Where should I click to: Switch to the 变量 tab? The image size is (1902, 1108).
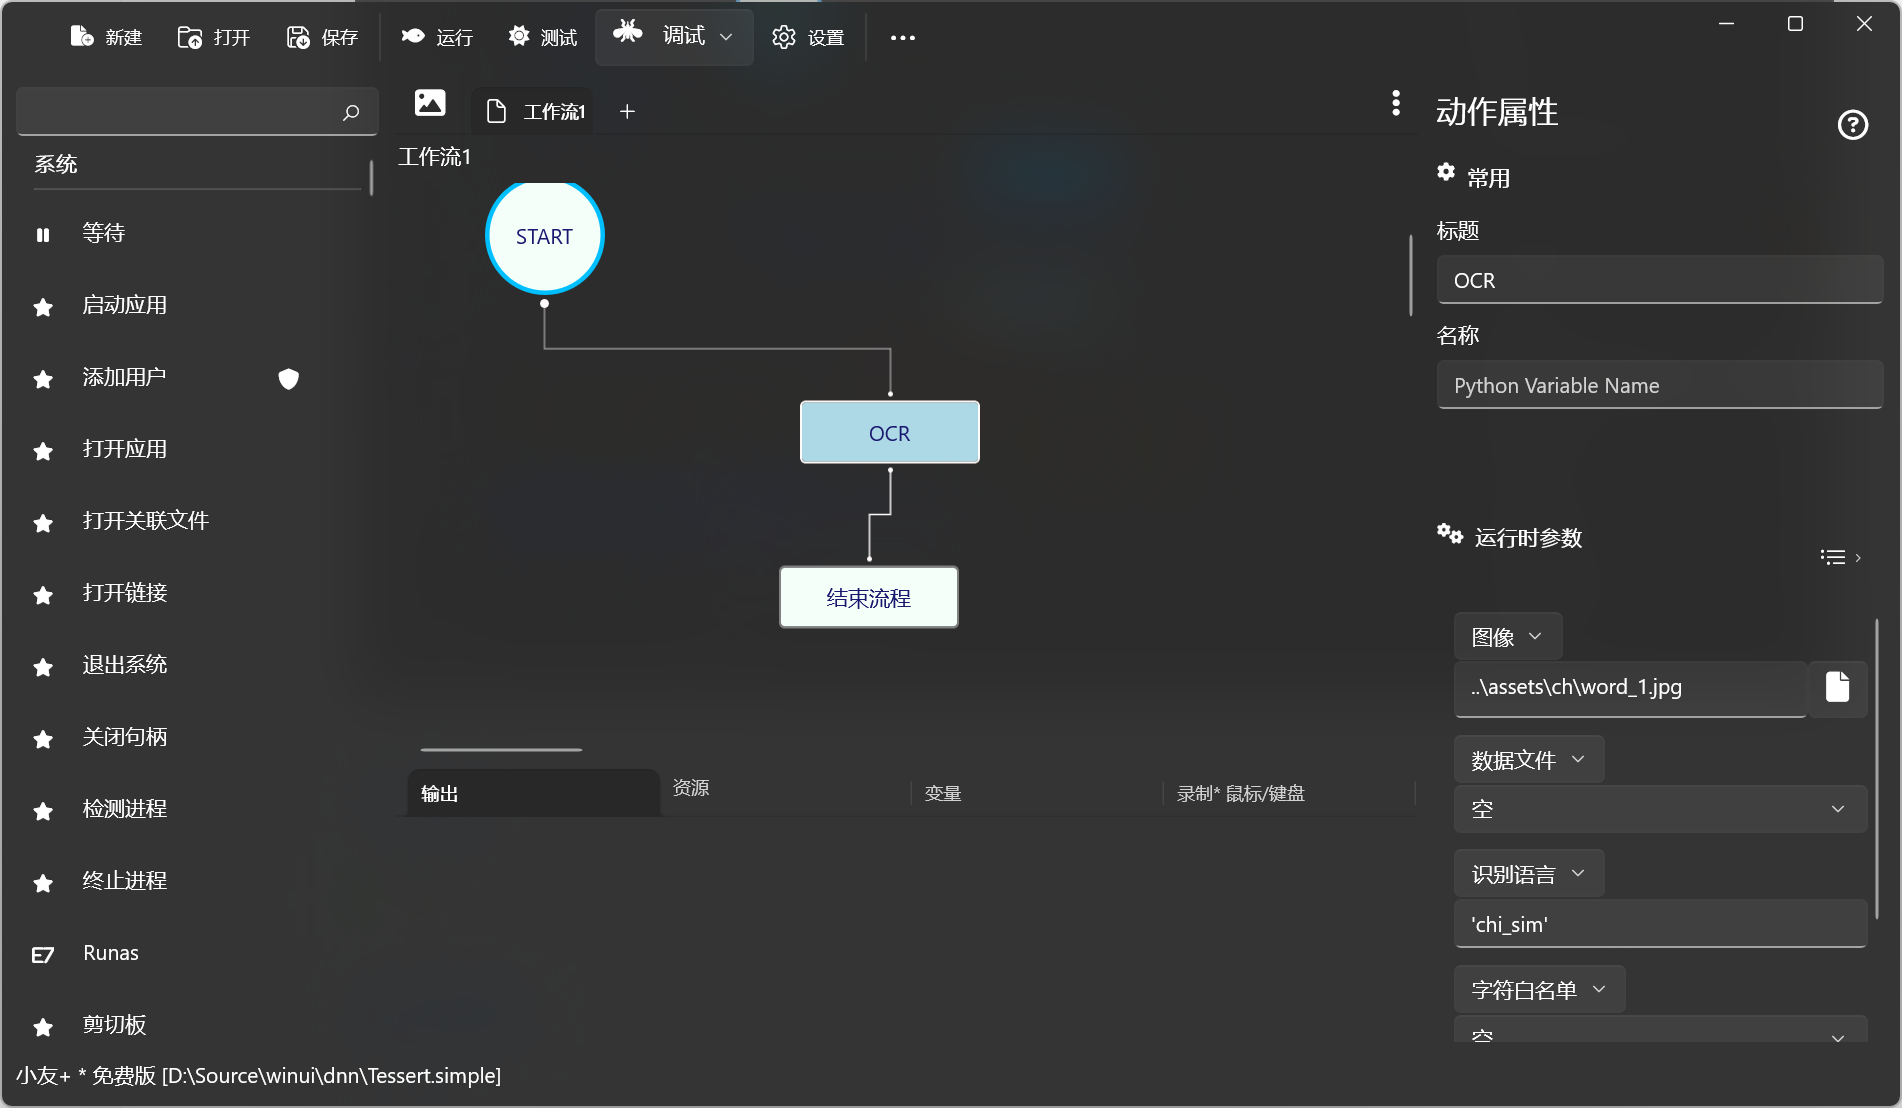pos(942,793)
